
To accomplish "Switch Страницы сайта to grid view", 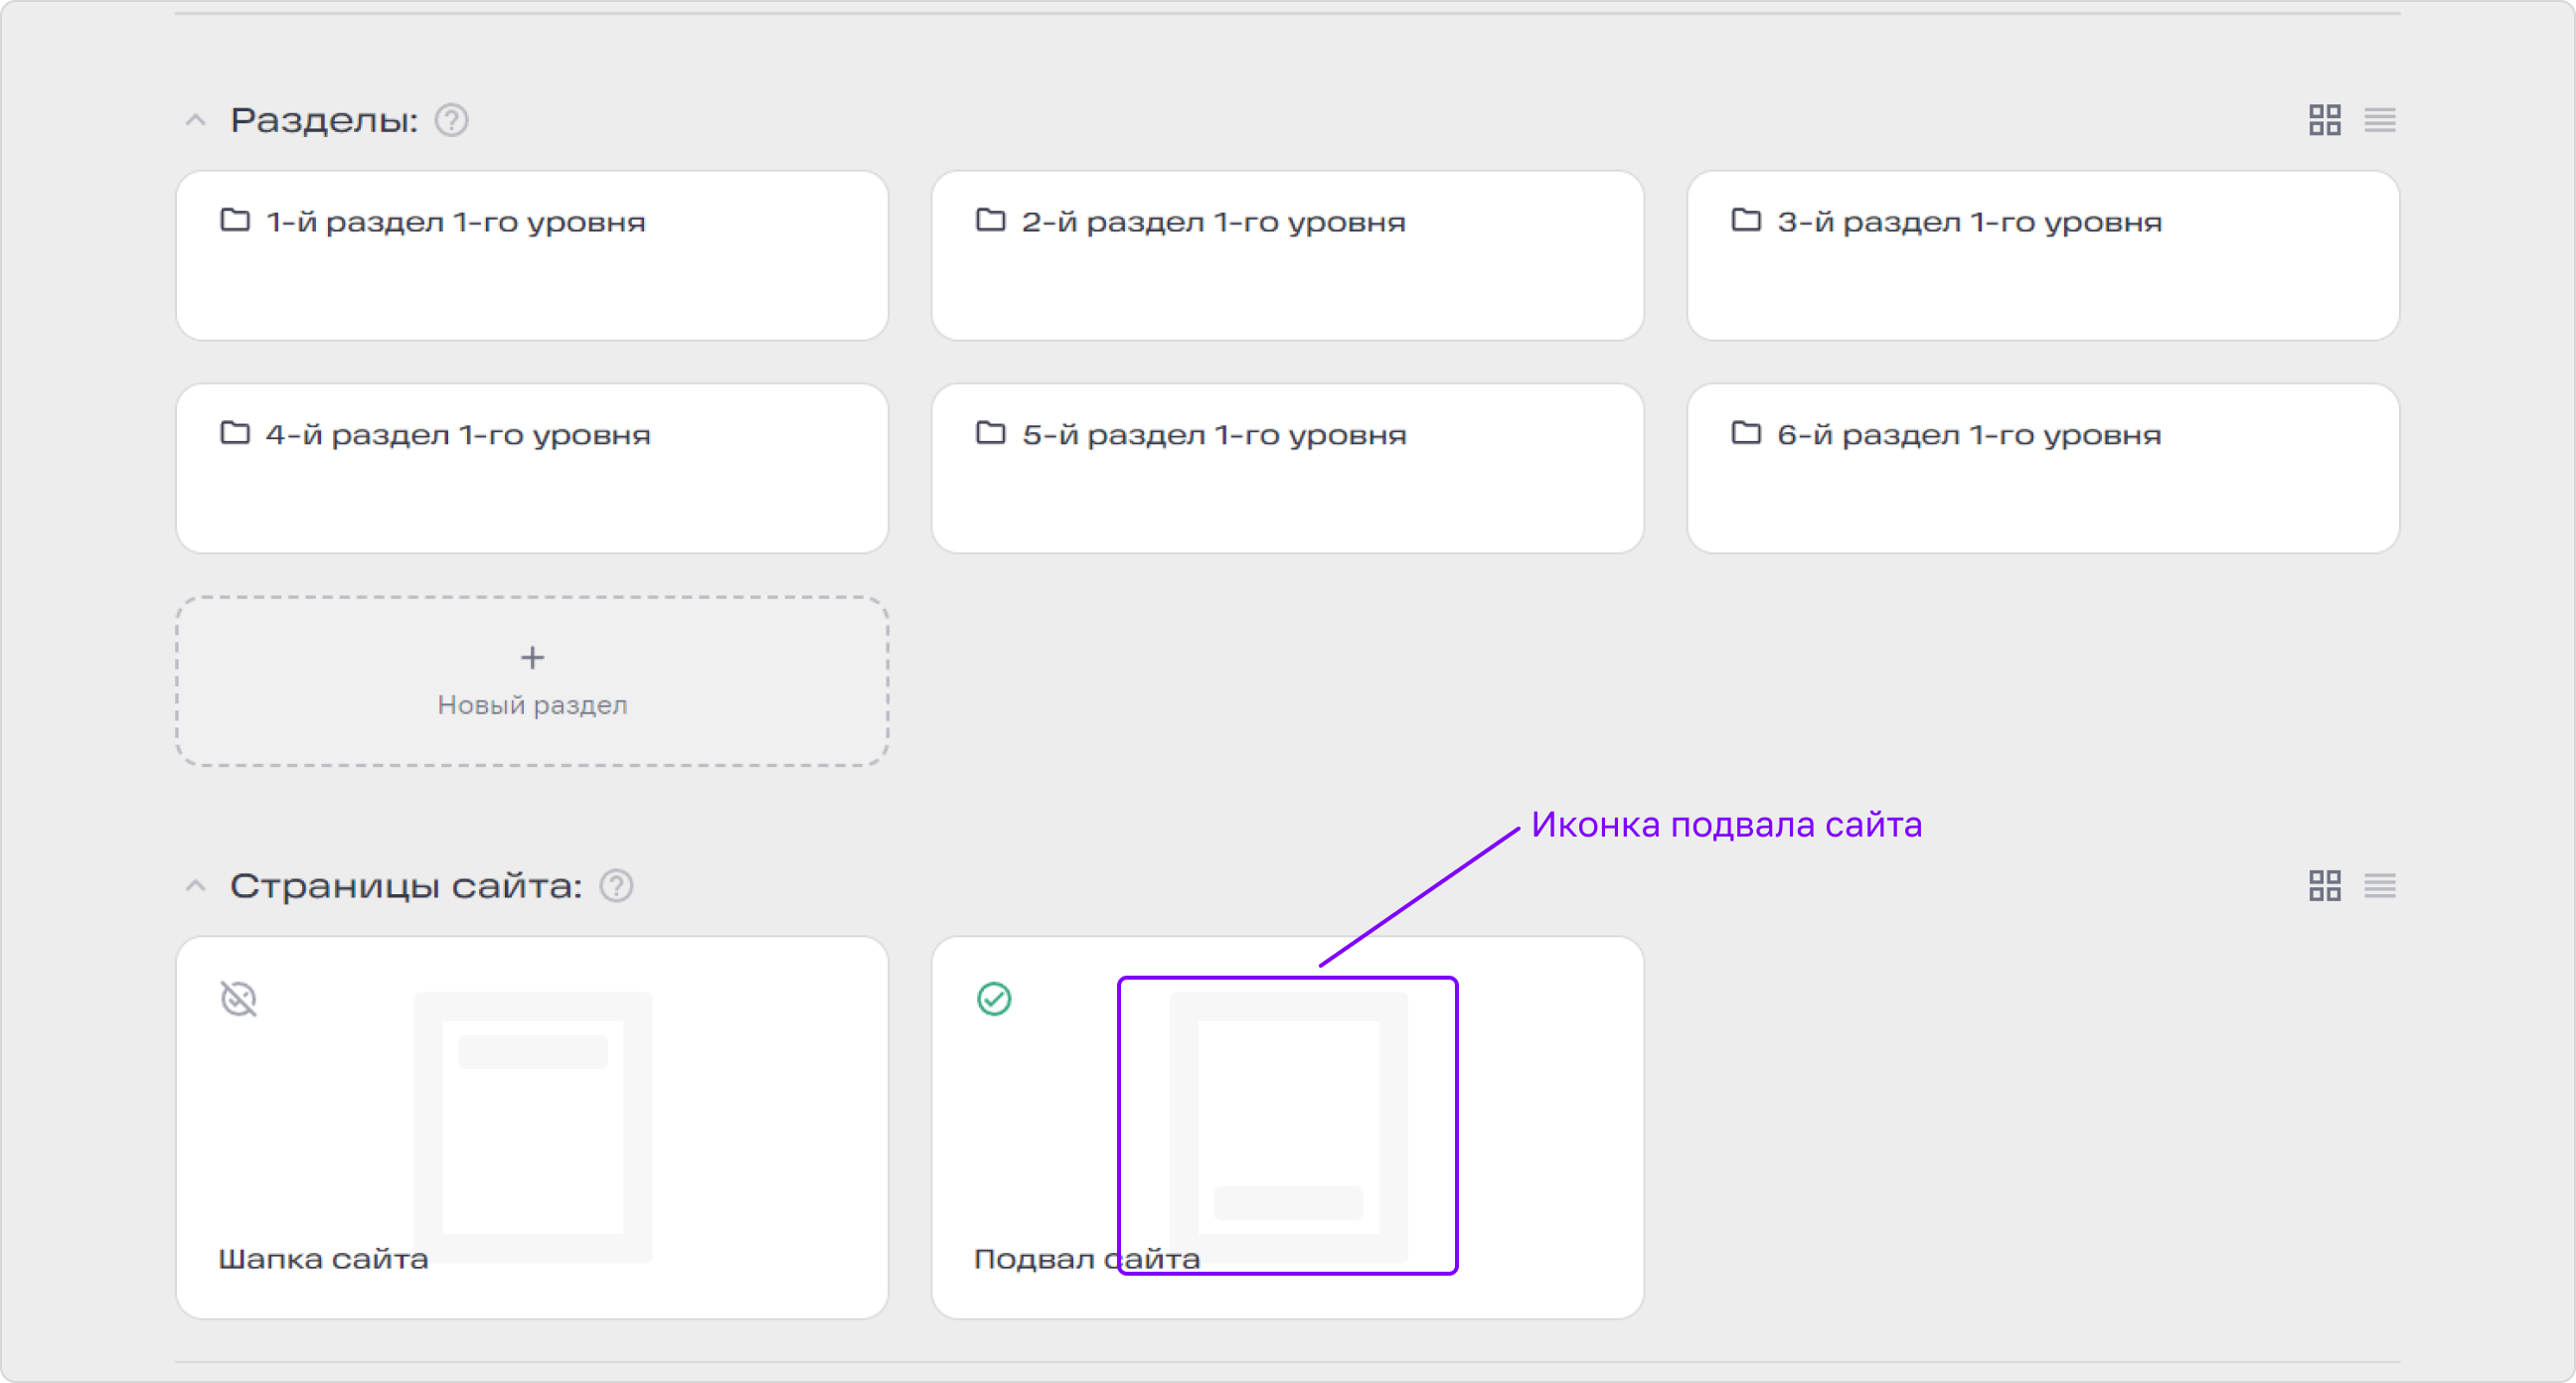I will point(2324,885).
